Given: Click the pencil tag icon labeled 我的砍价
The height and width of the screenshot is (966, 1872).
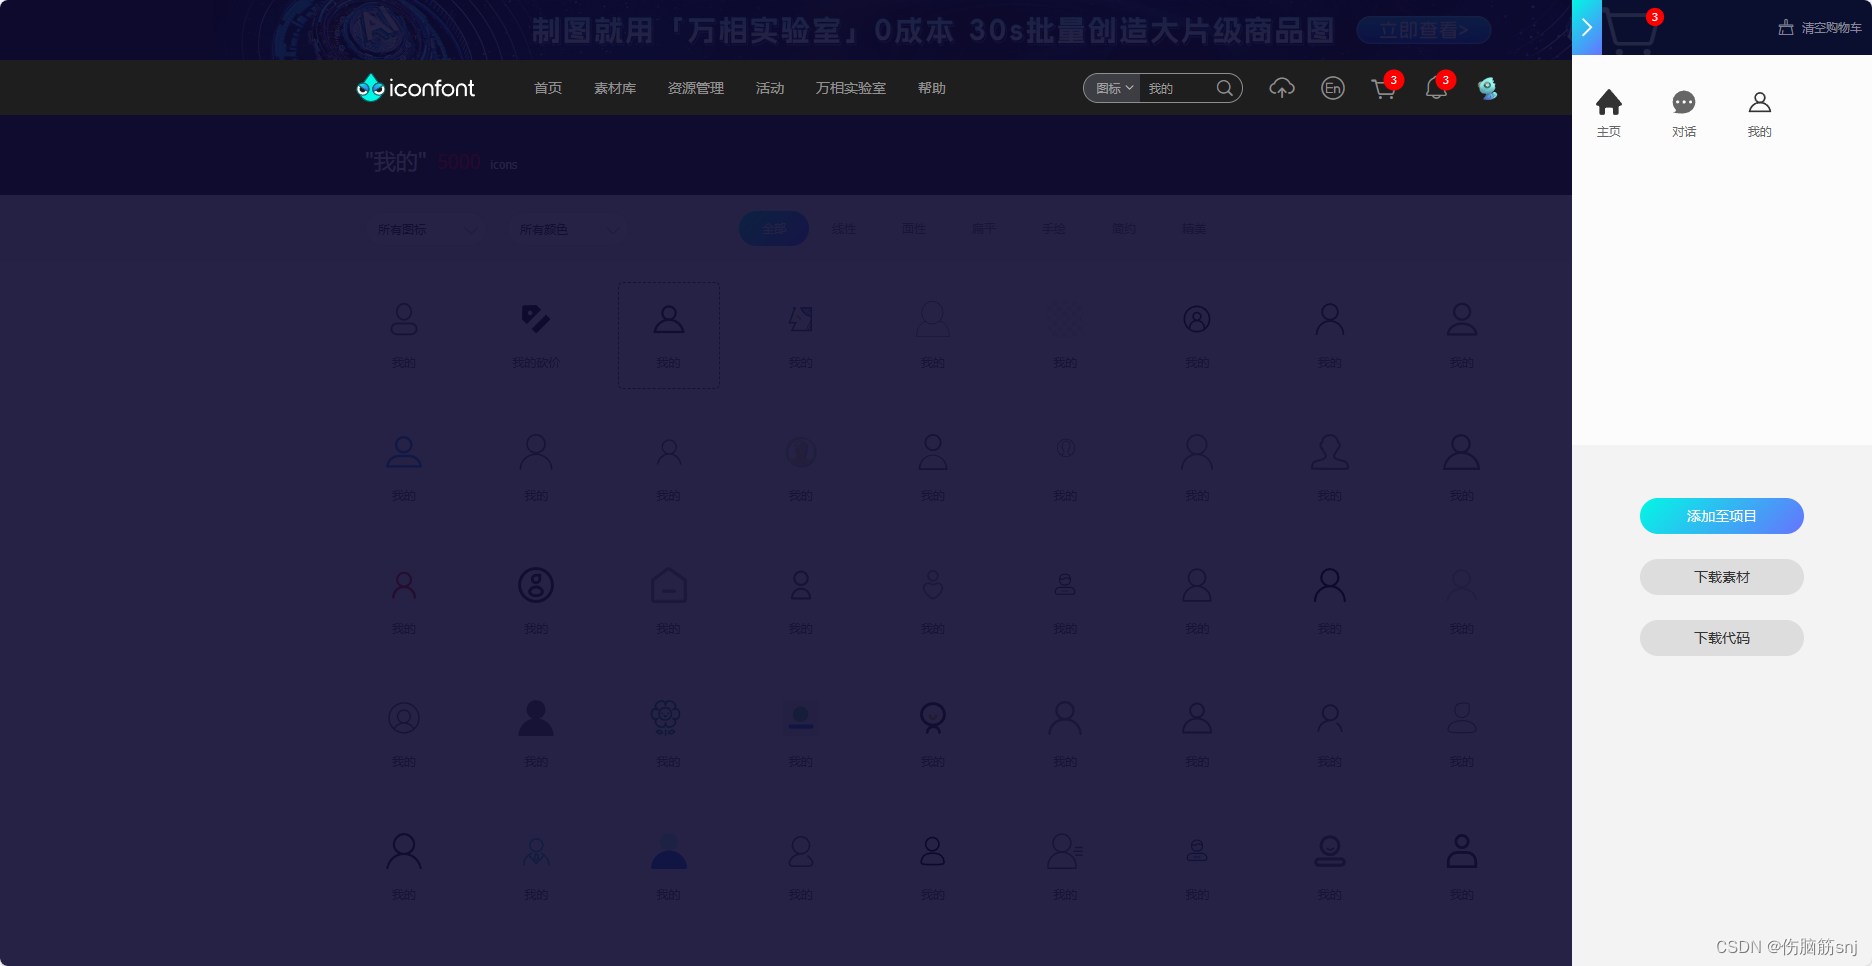Looking at the screenshot, I should [536, 320].
